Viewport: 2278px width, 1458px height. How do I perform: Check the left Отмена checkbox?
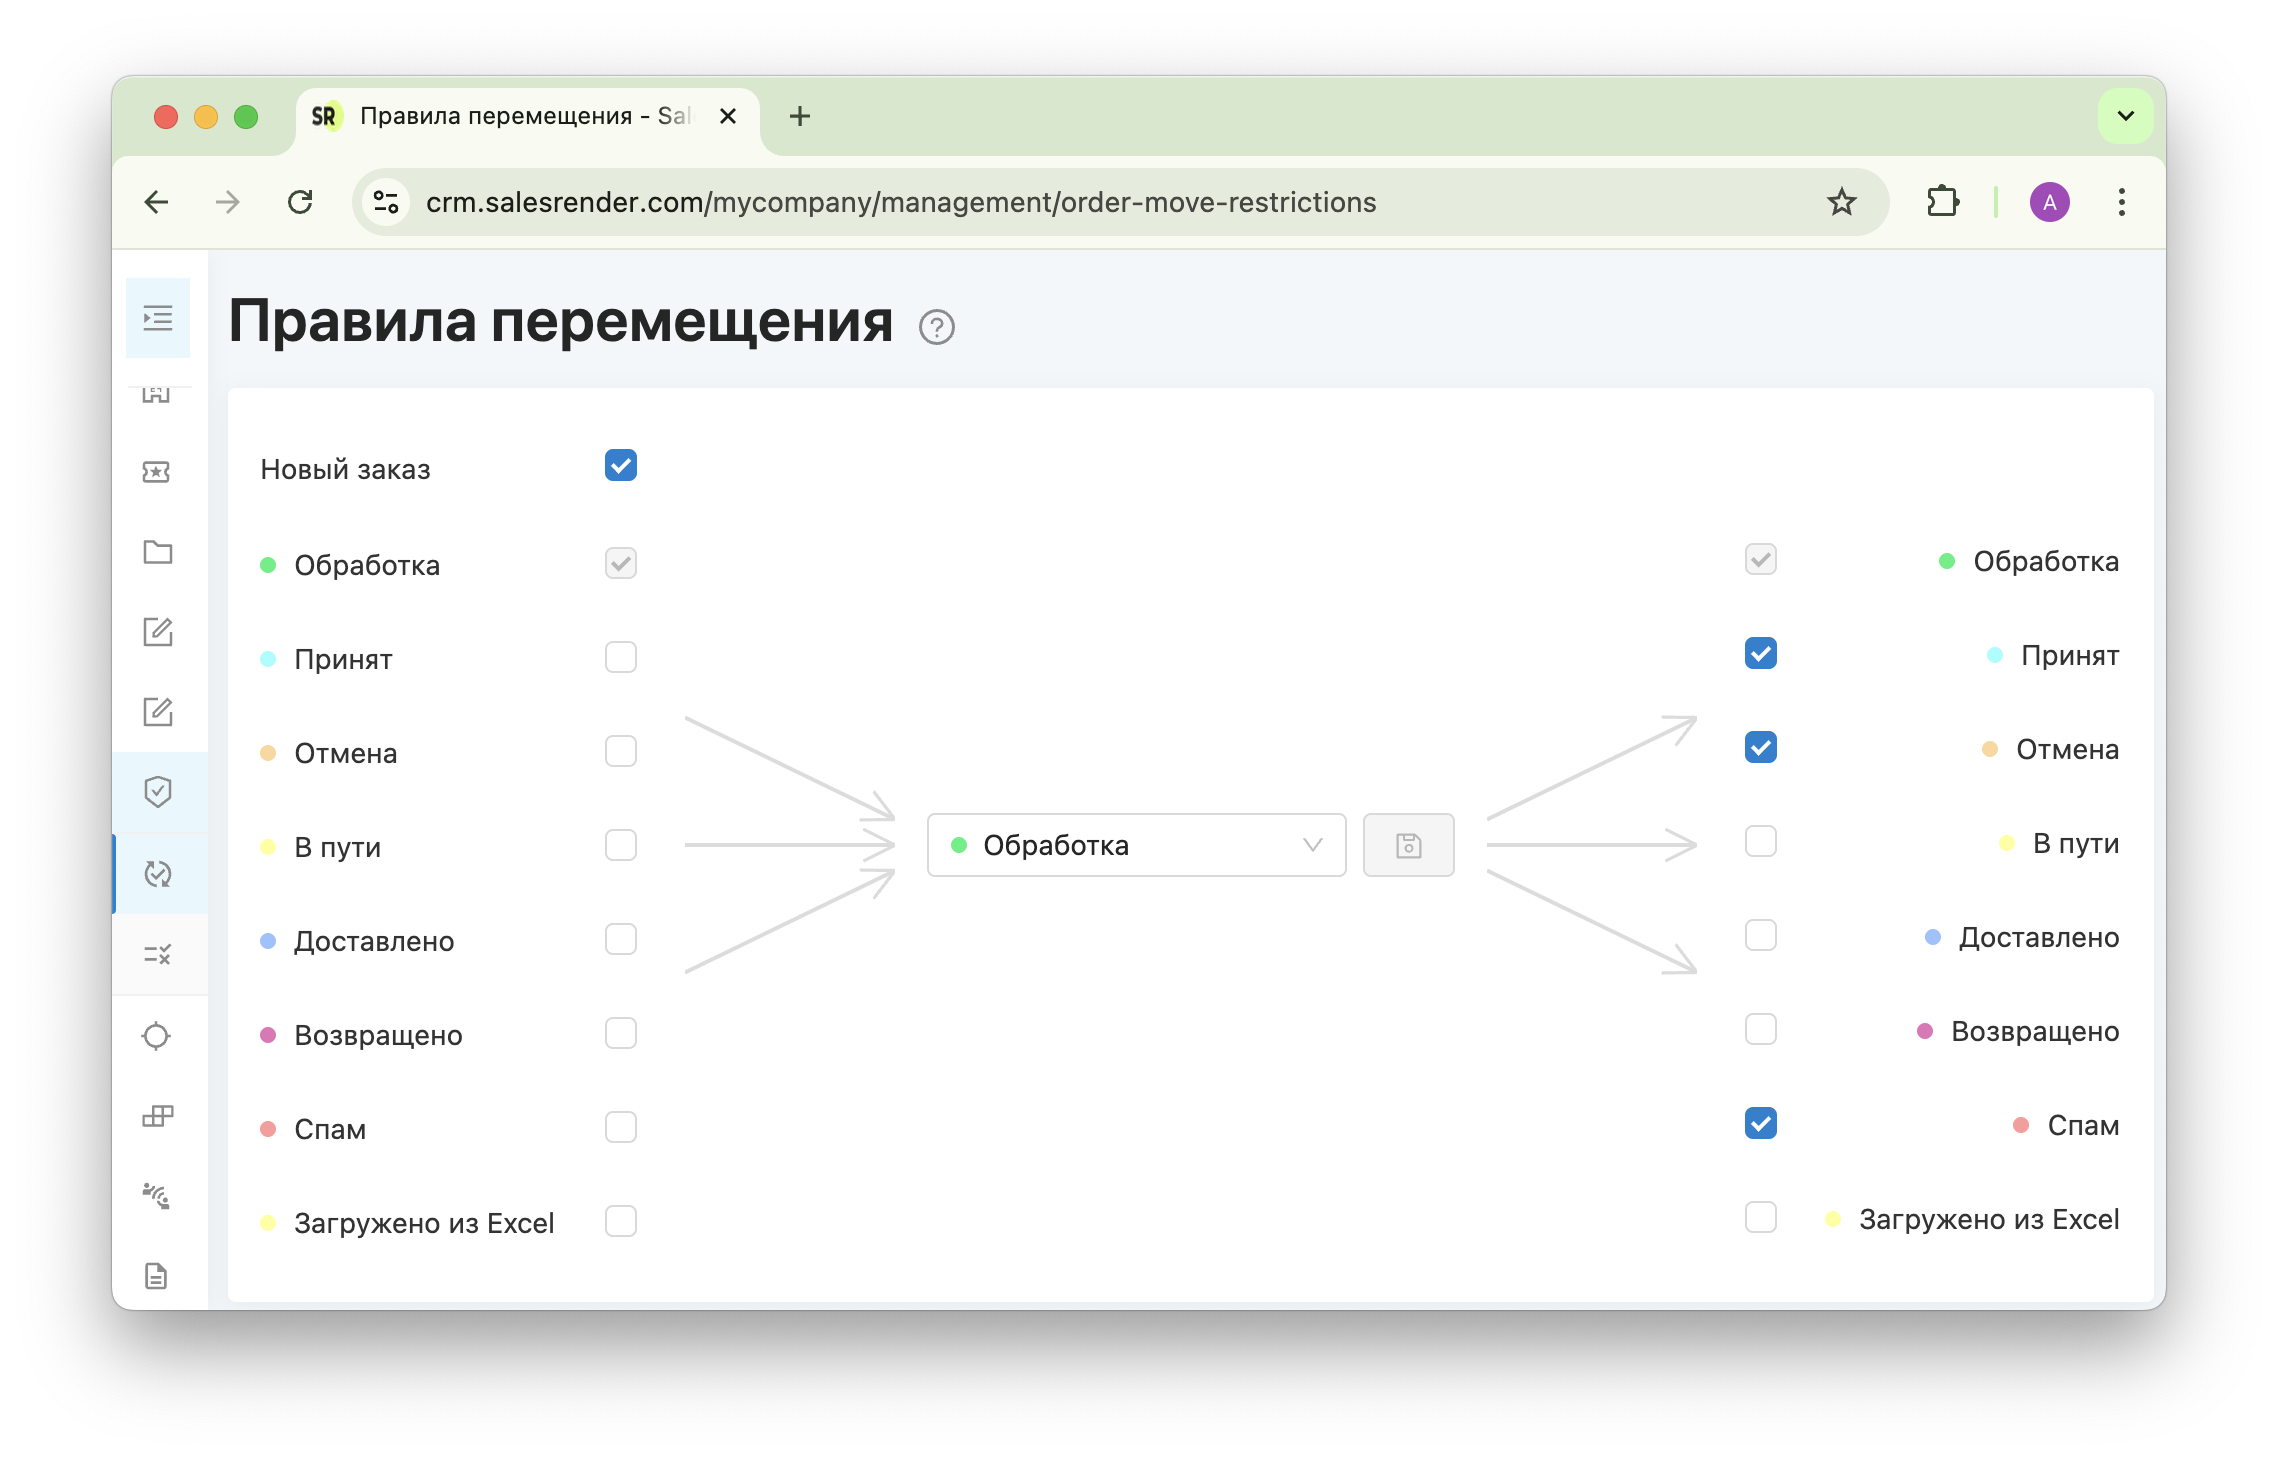pos(621,751)
